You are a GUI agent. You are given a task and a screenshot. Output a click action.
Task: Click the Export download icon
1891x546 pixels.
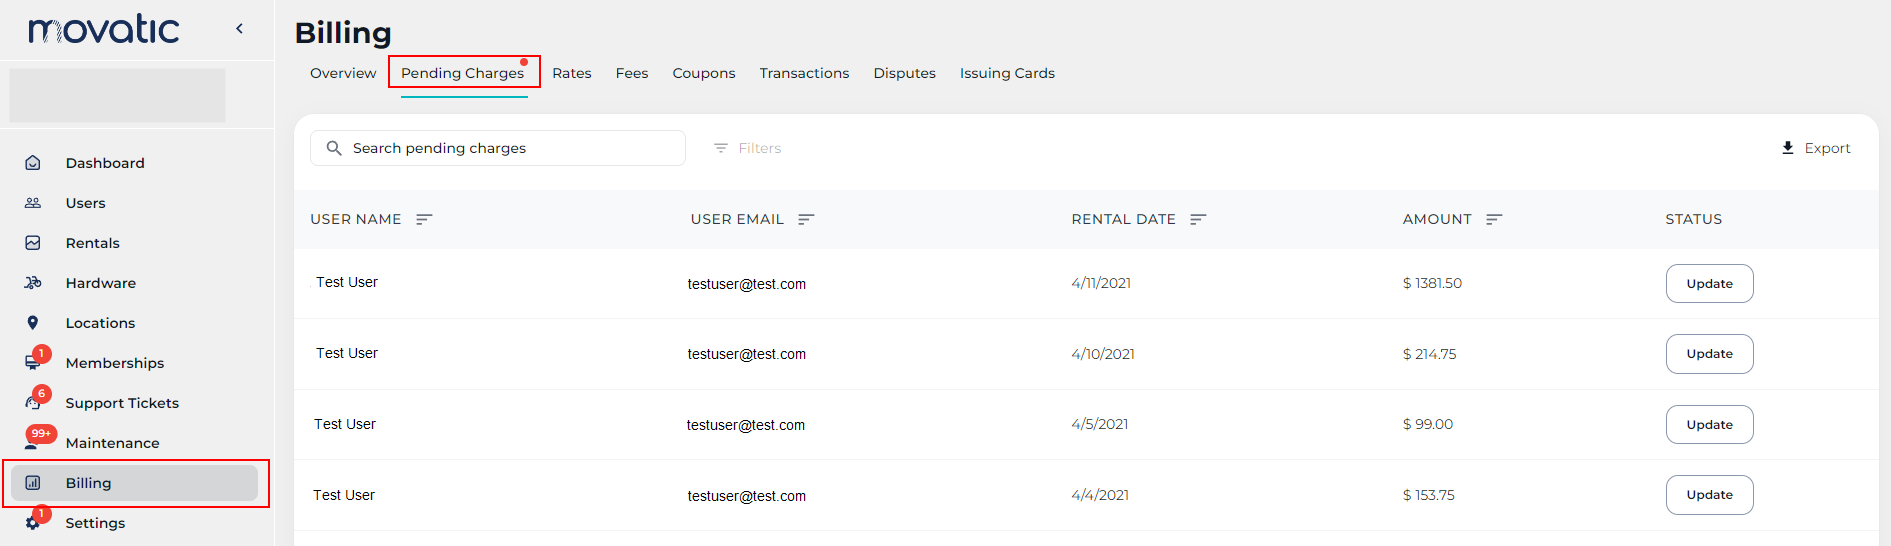(1788, 148)
